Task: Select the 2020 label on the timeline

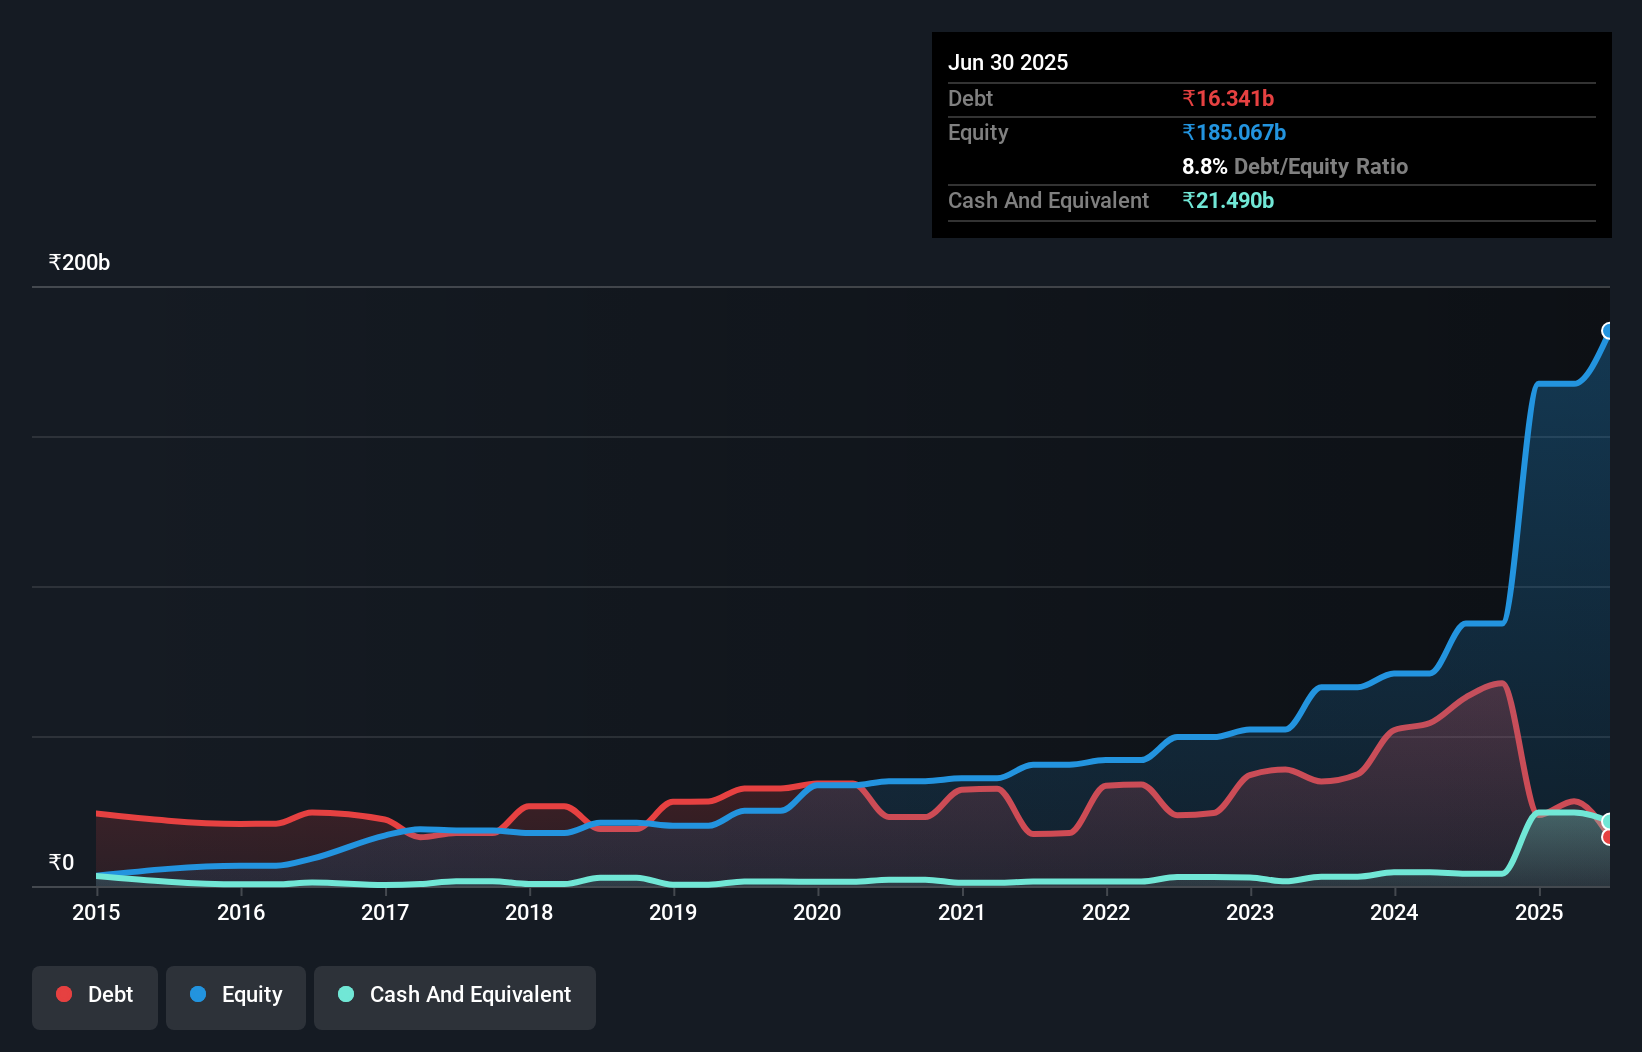Action: pos(817,912)
